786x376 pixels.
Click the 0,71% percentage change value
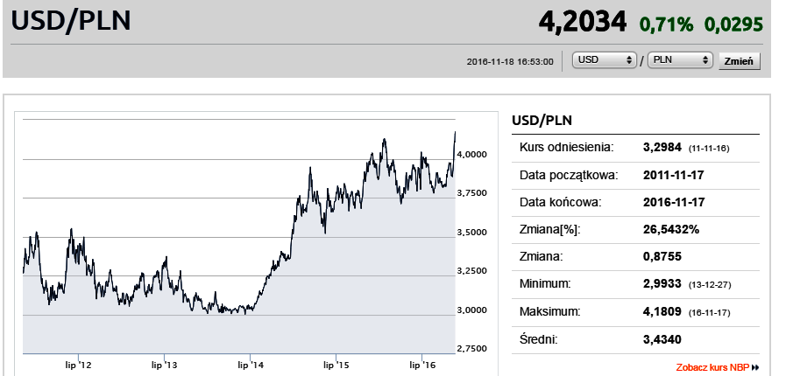click(x=666, y=24)
